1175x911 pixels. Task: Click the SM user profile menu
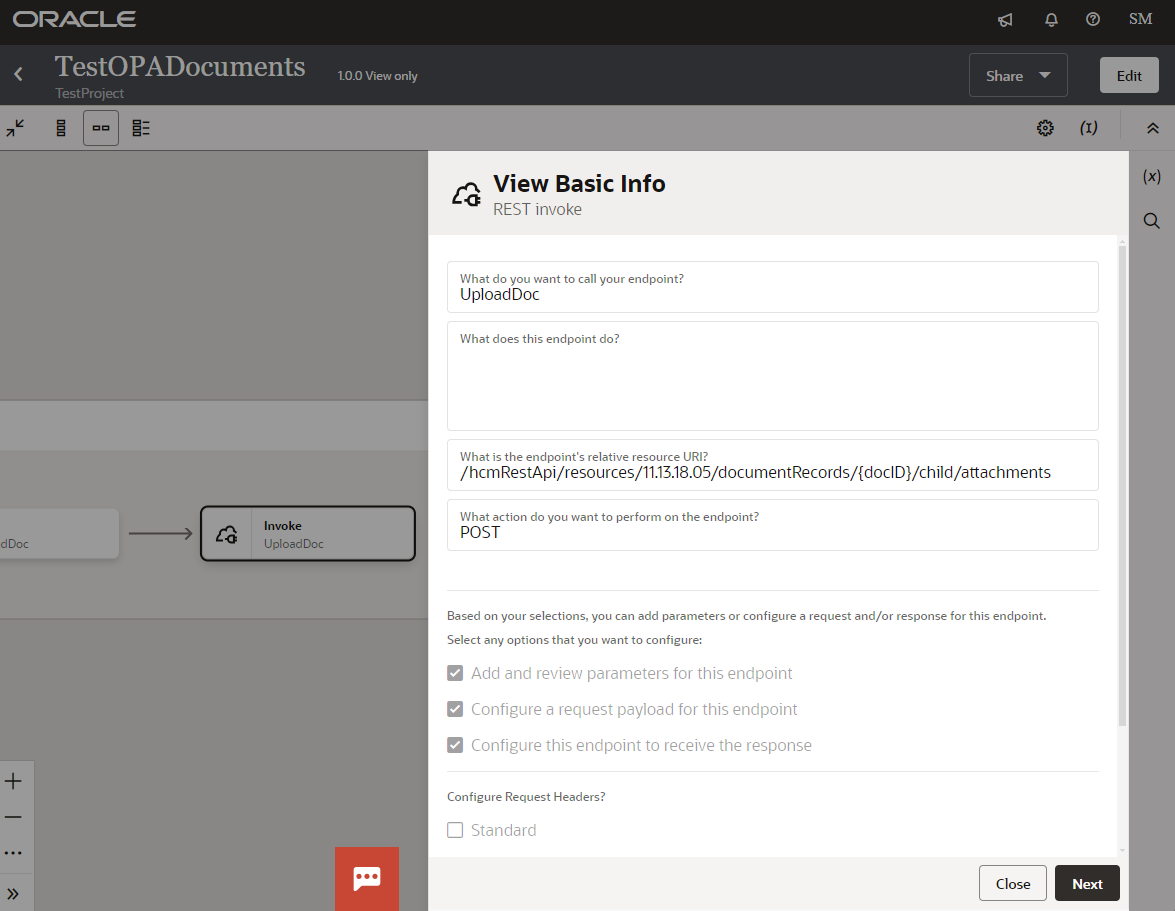coord(1140,19)
